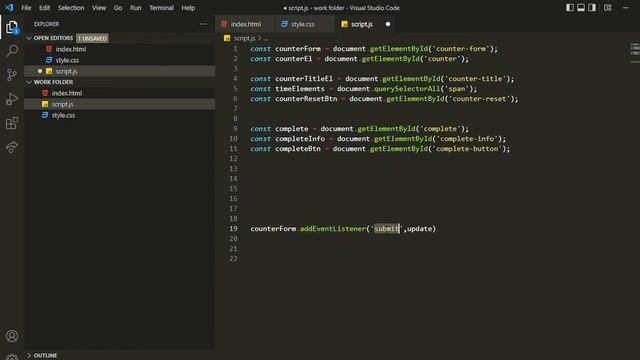Toggle primary side bar layout icon
The height and width of the screenshot is (360, 640).
[570, 7]
